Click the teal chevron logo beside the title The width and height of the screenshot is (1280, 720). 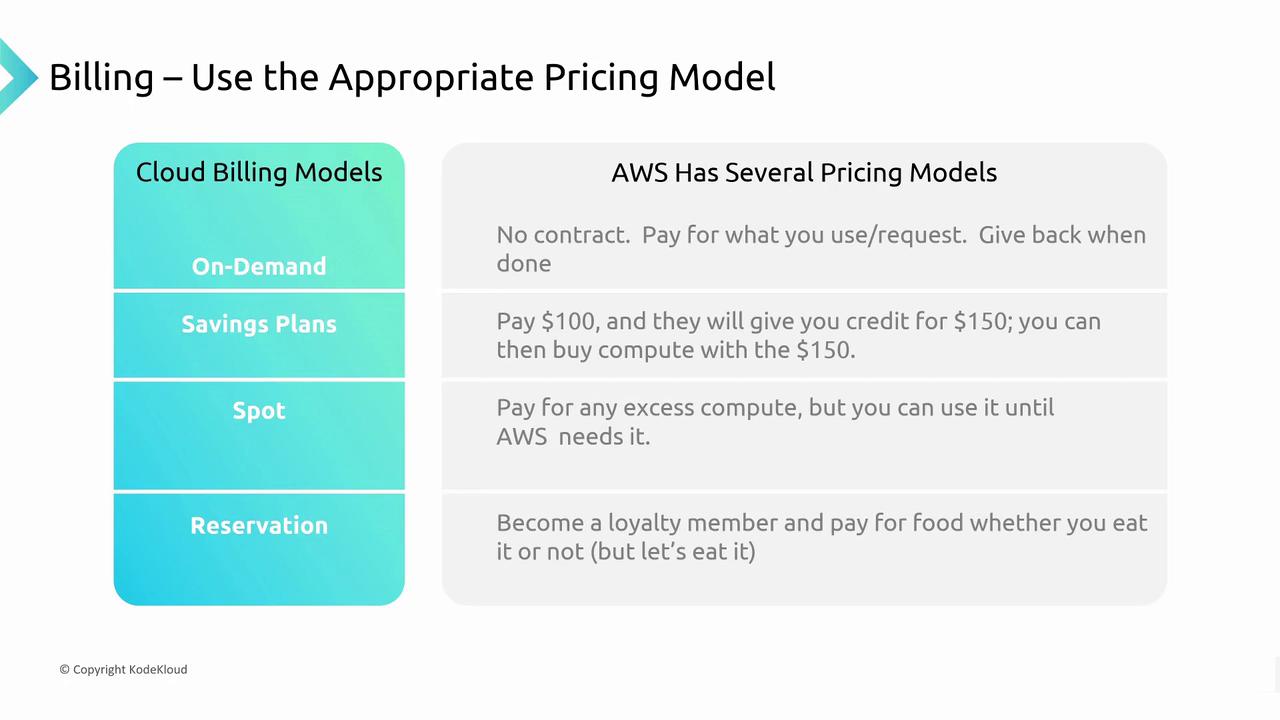tap(17, 76)
